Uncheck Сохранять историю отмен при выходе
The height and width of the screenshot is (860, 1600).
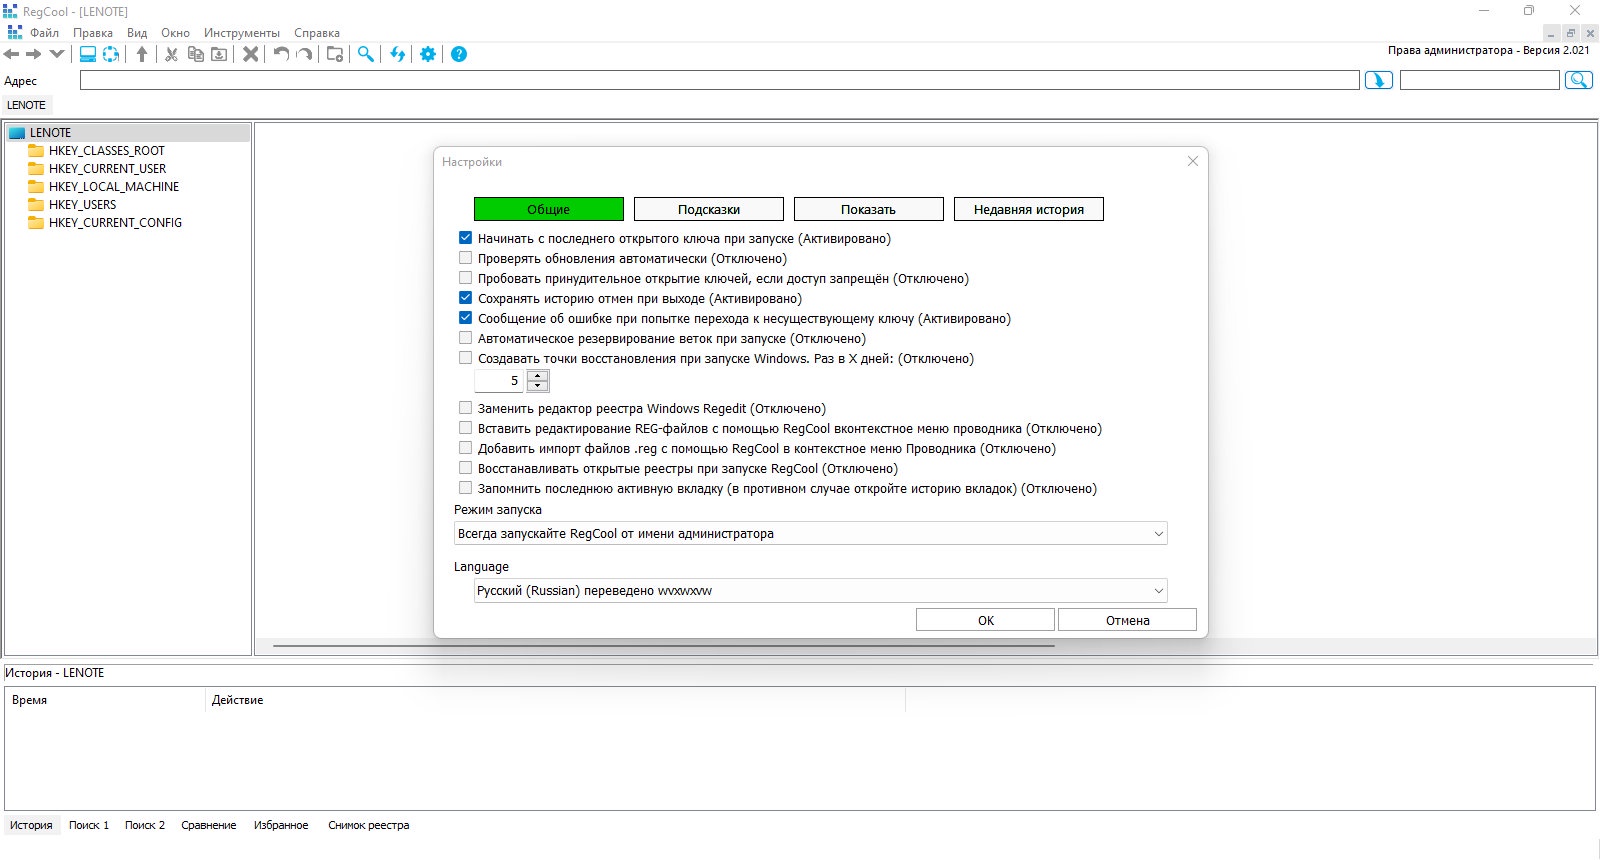(465, 298)
